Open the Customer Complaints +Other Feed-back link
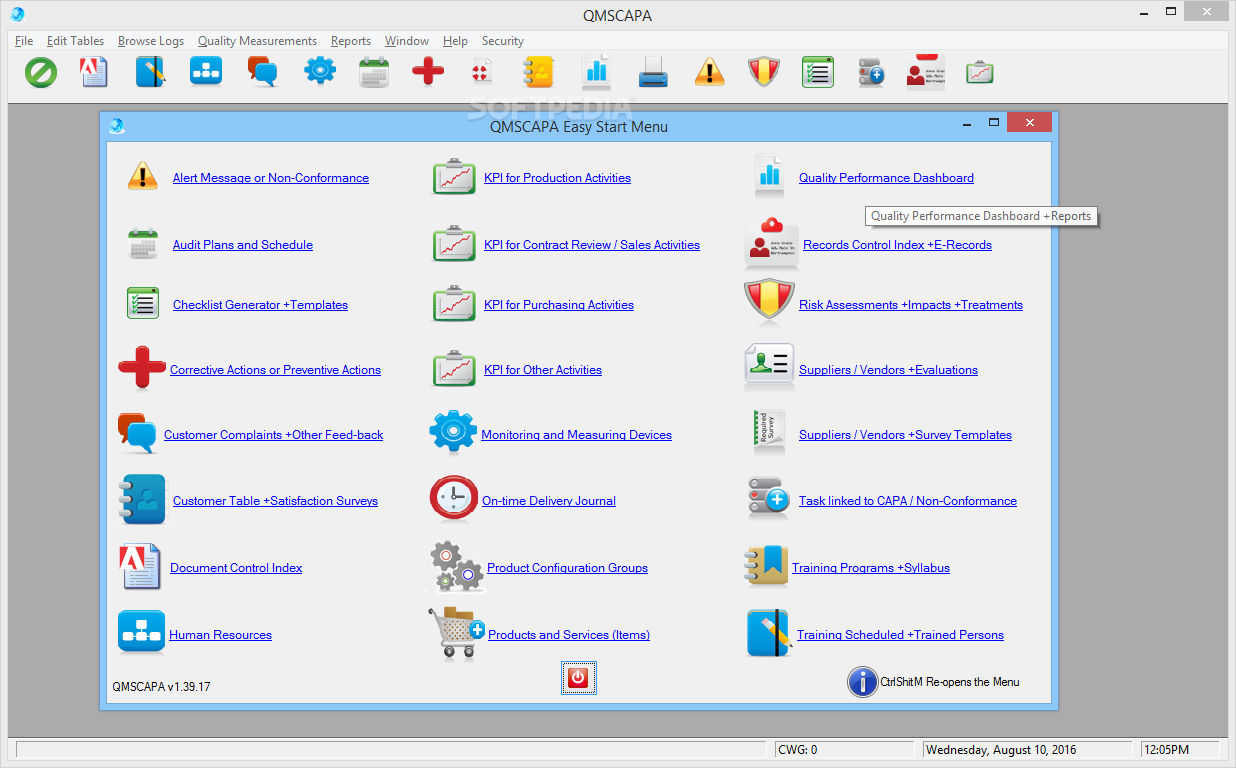Screen dimensions: 1236x768 click(x=273, y=435)
